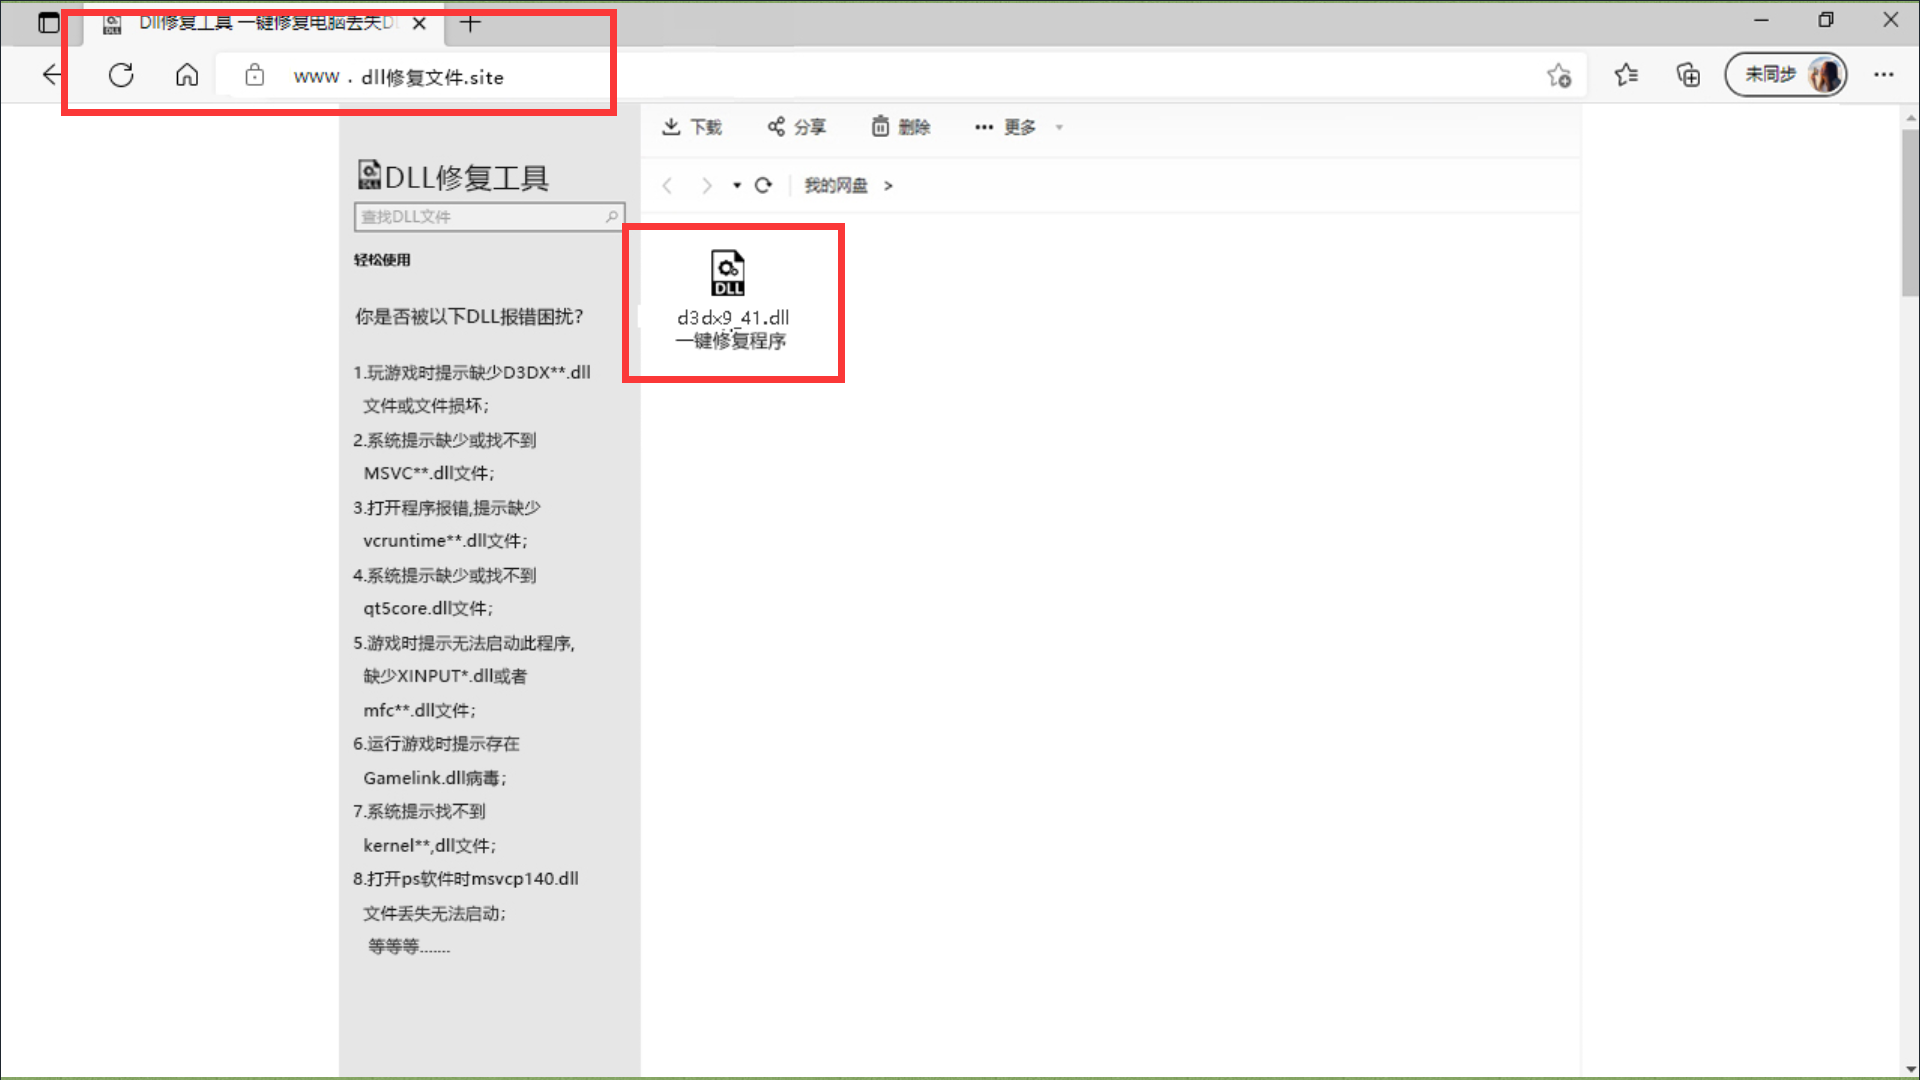Click the 分享 share button
Image resolution: width=1920 pixels, height=1080 pixels.
[x=796, y=127]
